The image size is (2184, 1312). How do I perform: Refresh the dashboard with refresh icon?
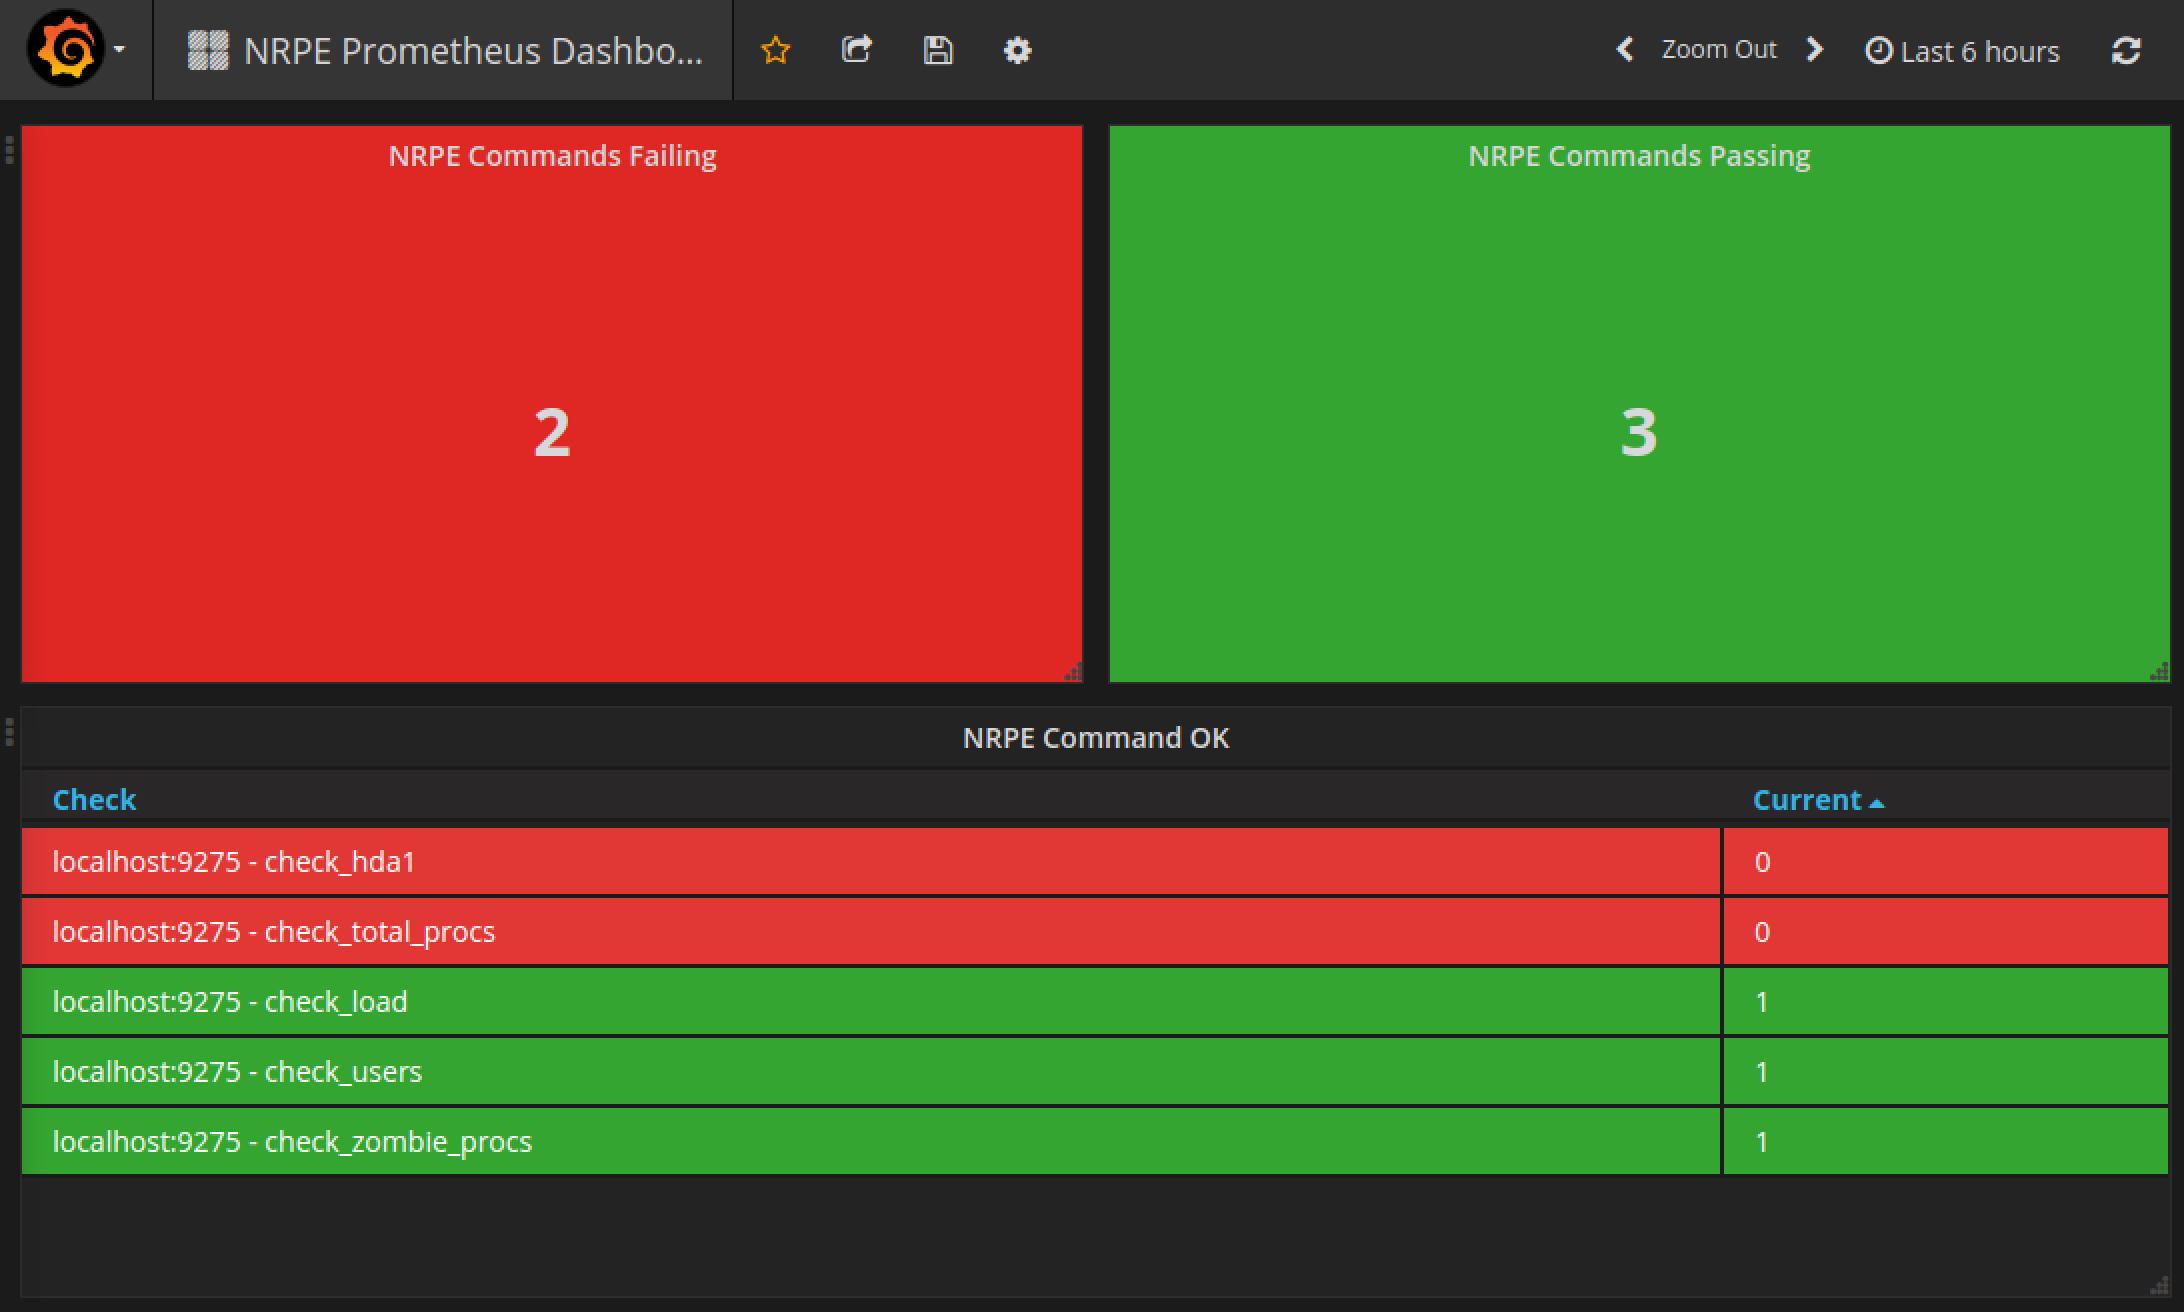pos(2126,51)
